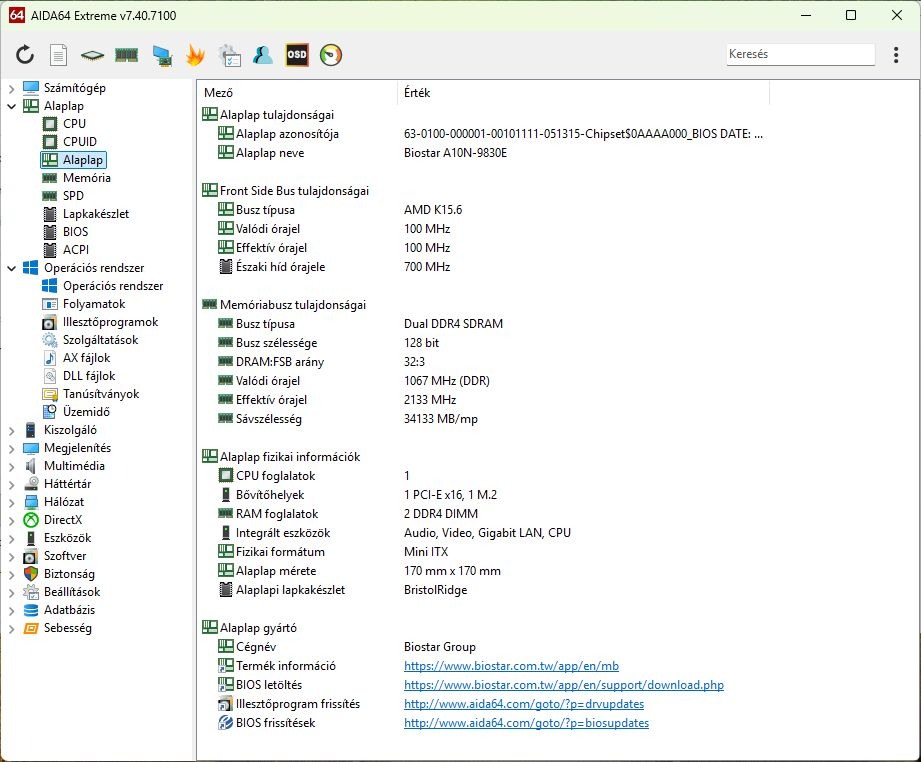Click the CPU chip toolbar icon
The image size is (921, 762).
click(92, 56)
